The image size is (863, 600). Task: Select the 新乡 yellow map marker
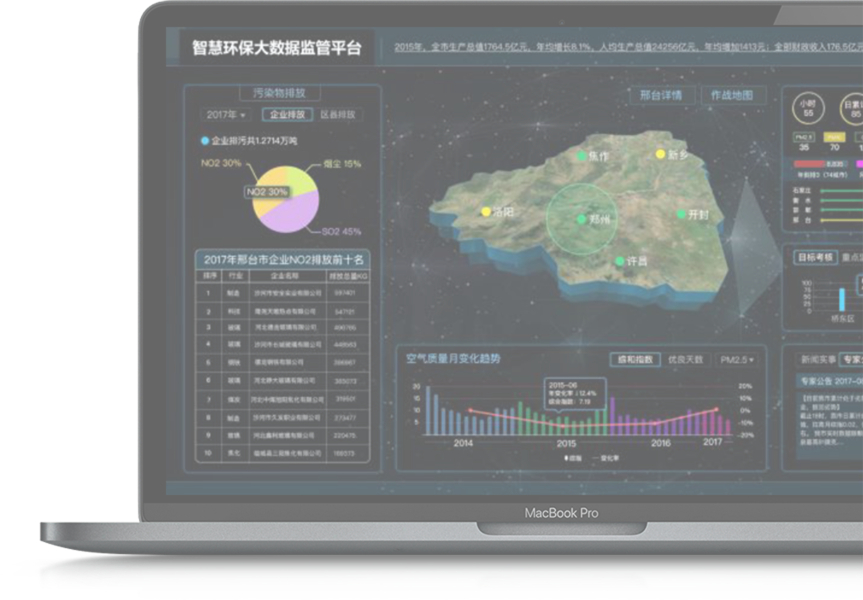(660, 154)
